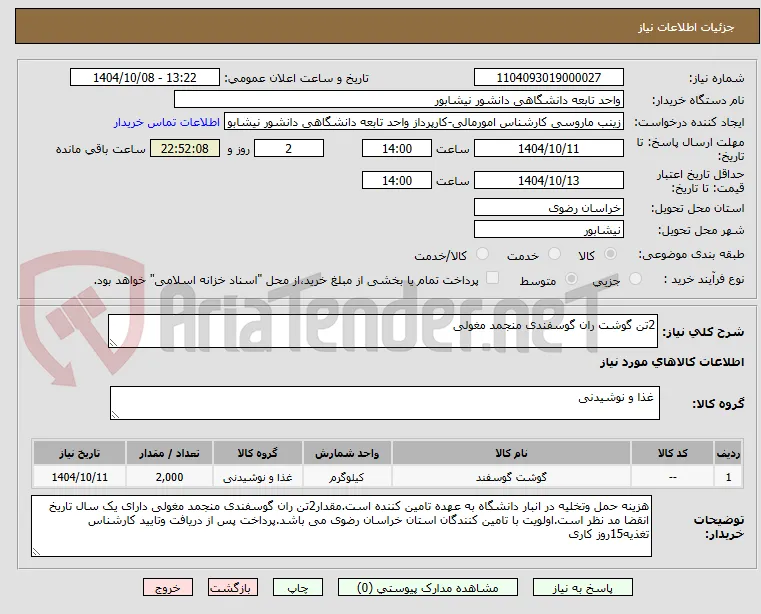The width and height of the screenshot is (761, 614).
Task: Select the خدمت radio button
Action: pos(554,253)
